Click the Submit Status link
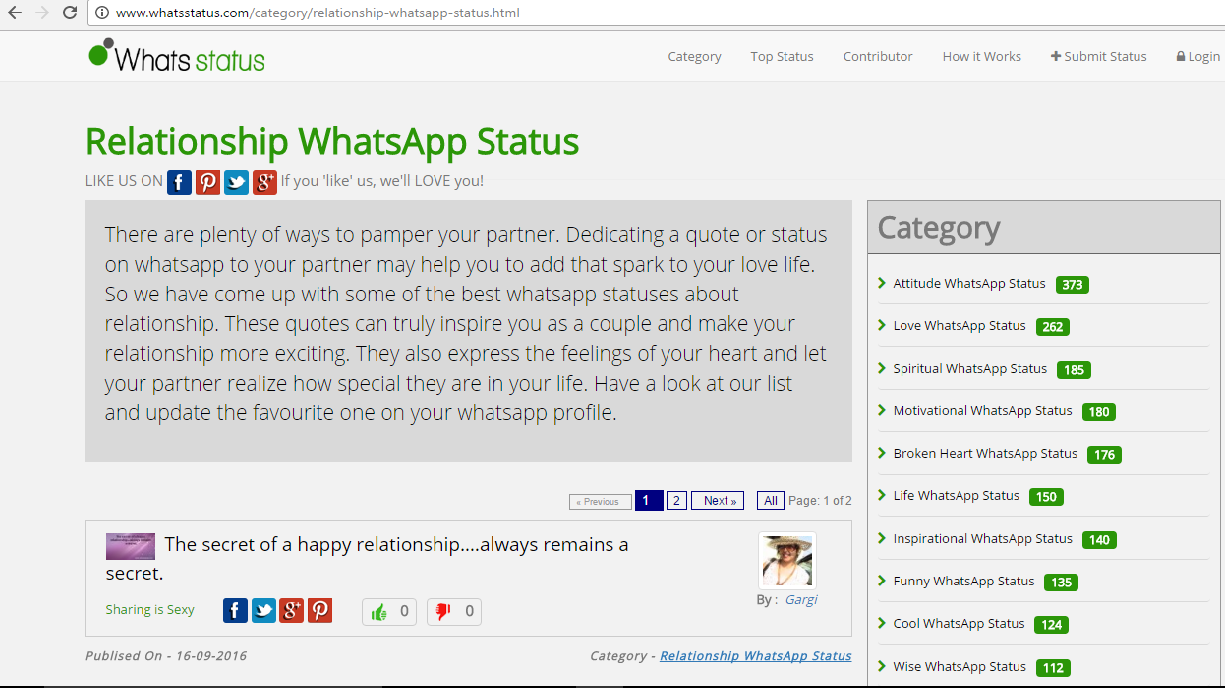This screenshot has width=1225, height=688. 1098,57
